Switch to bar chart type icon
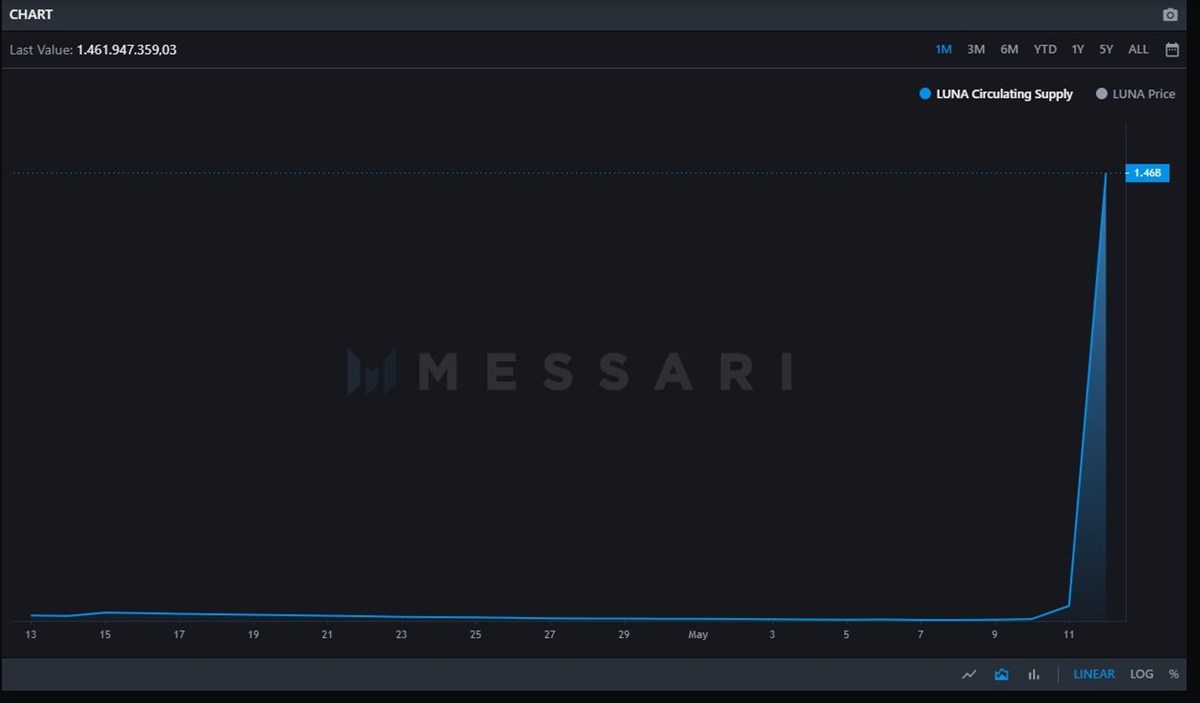The image size is (1200, 703). tap(1034, 674)
